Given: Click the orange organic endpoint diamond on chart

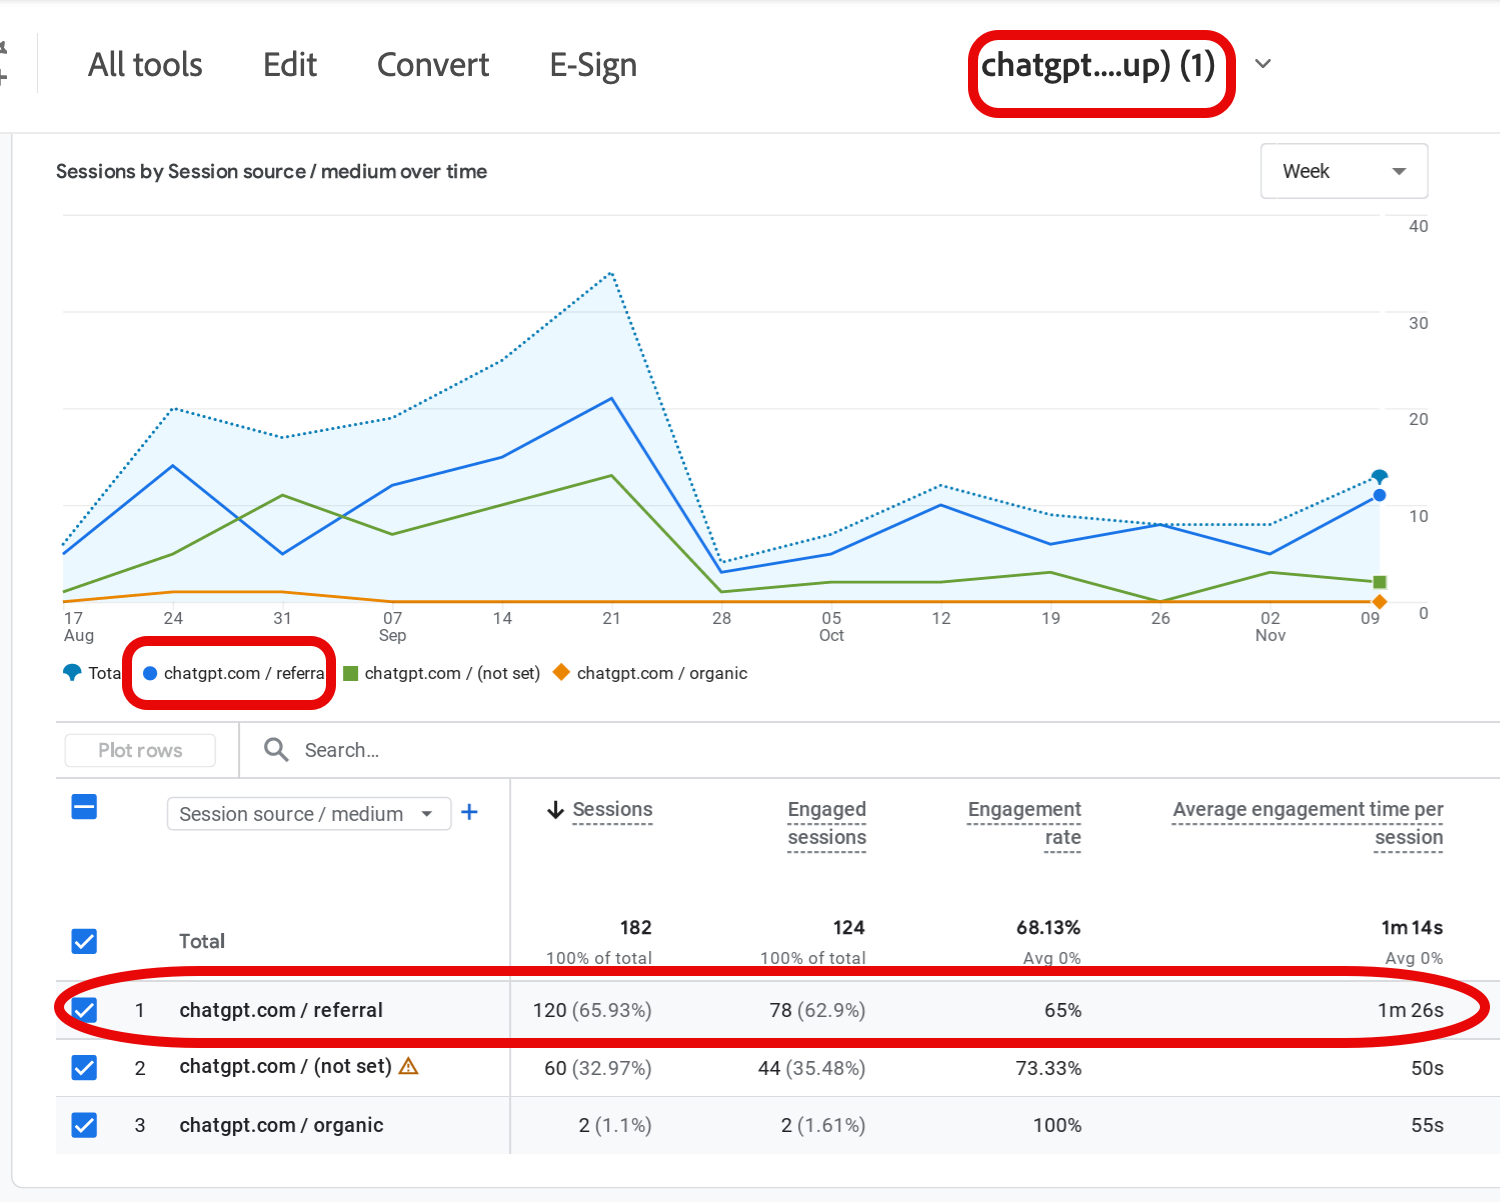Looking at the screenshot, I should pos(1380,602).
